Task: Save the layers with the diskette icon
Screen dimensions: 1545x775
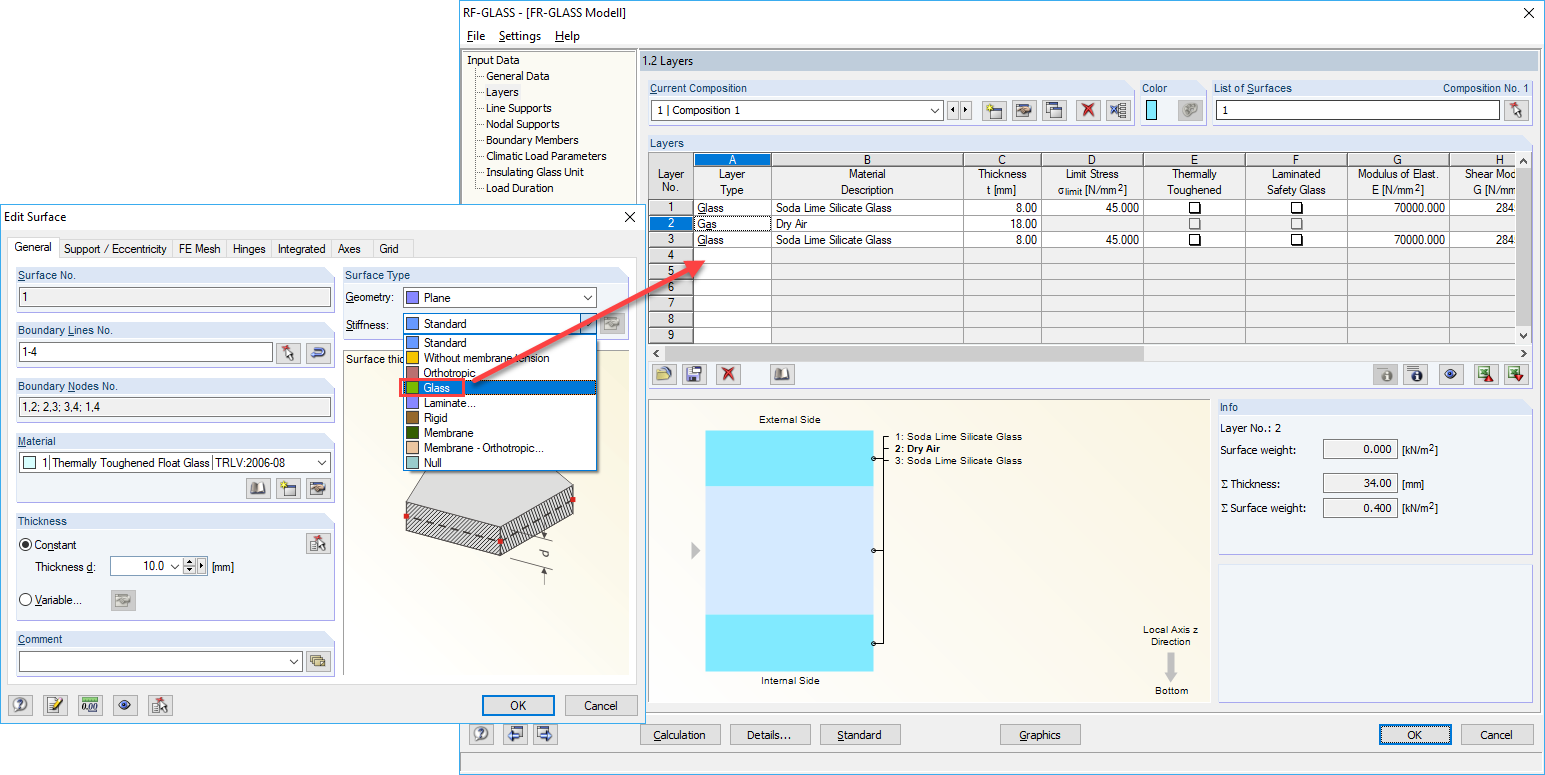Action: pos(694,373)
